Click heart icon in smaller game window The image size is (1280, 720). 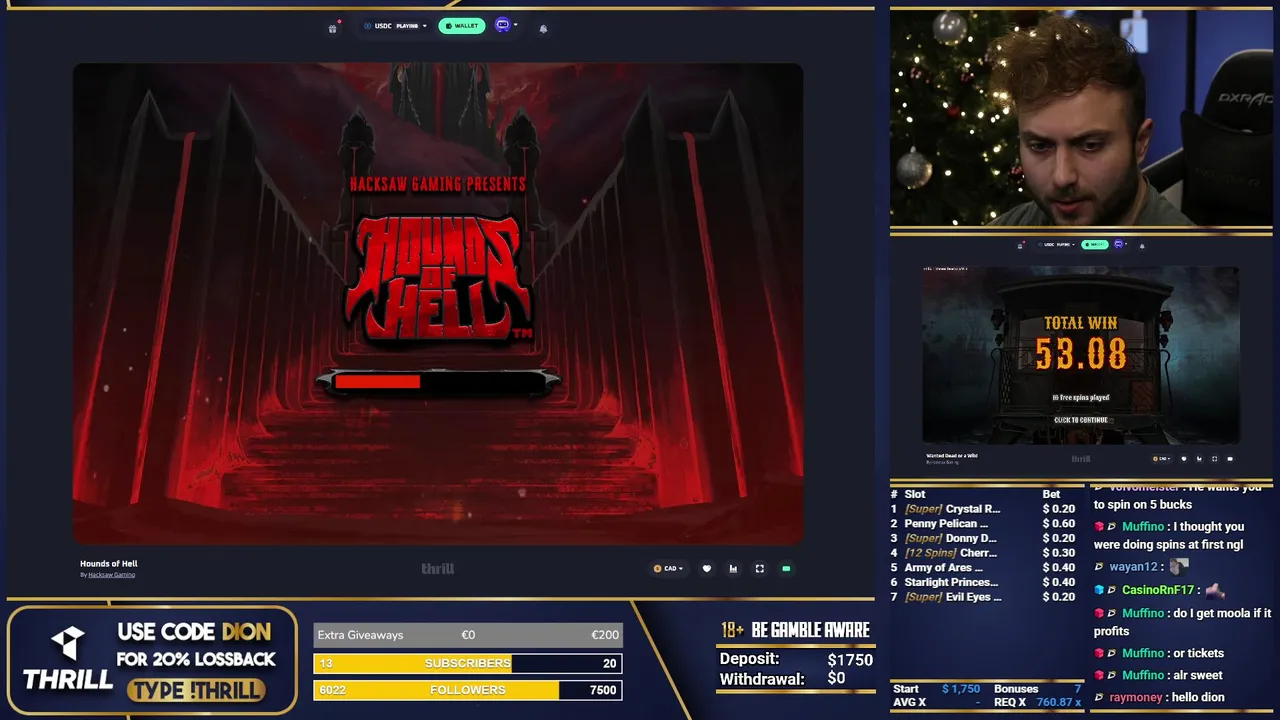click(x=1184, y=459)
